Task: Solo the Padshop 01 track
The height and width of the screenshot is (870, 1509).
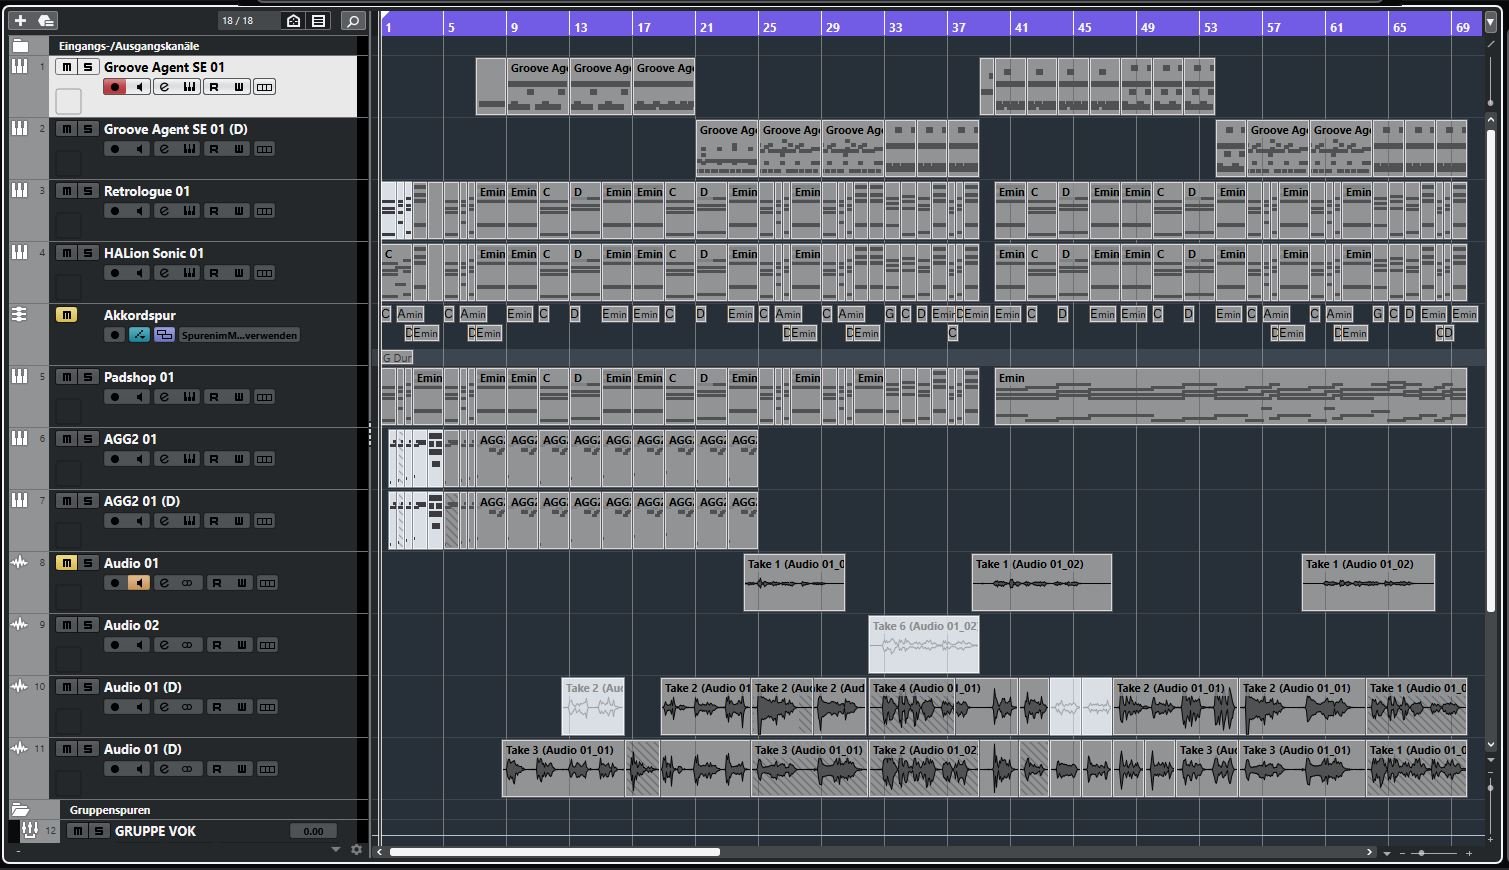Action: (88, 377)
